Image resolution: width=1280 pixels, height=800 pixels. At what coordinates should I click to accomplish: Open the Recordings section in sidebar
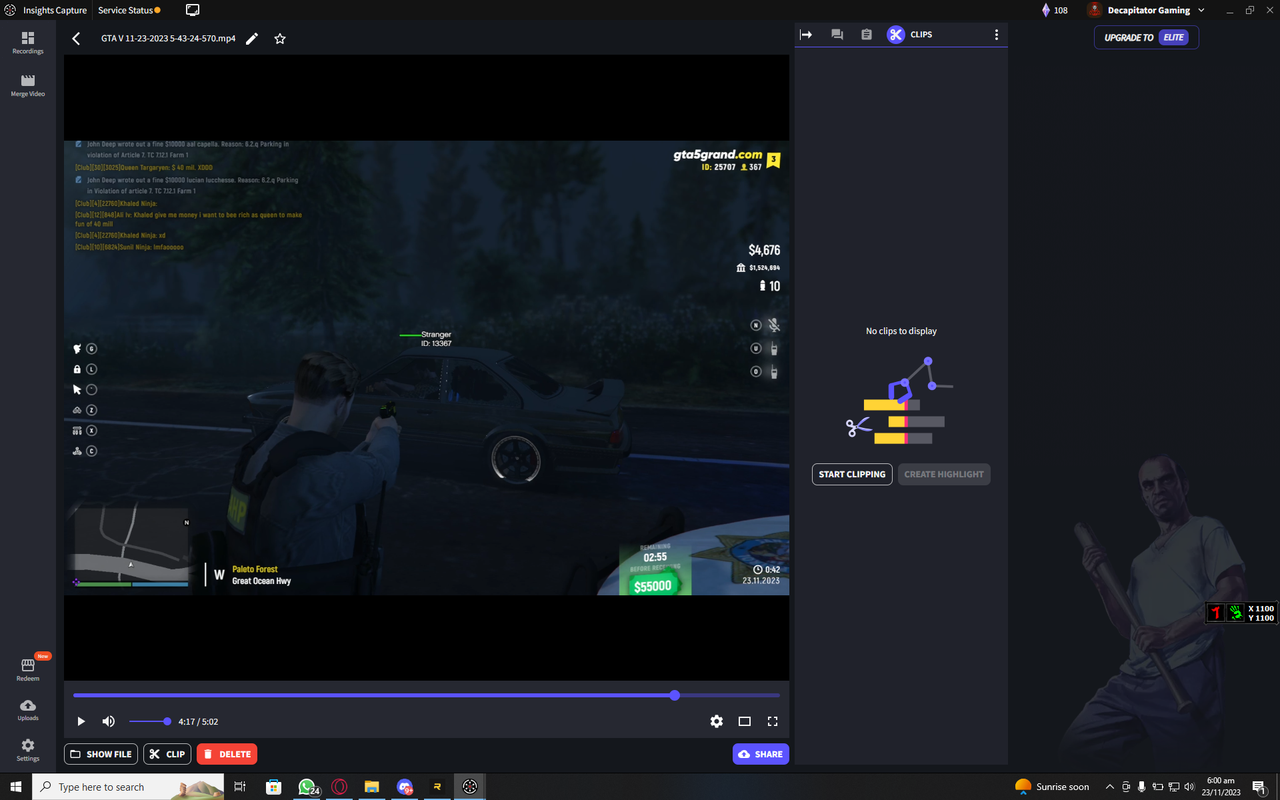[x=27, y=42]
